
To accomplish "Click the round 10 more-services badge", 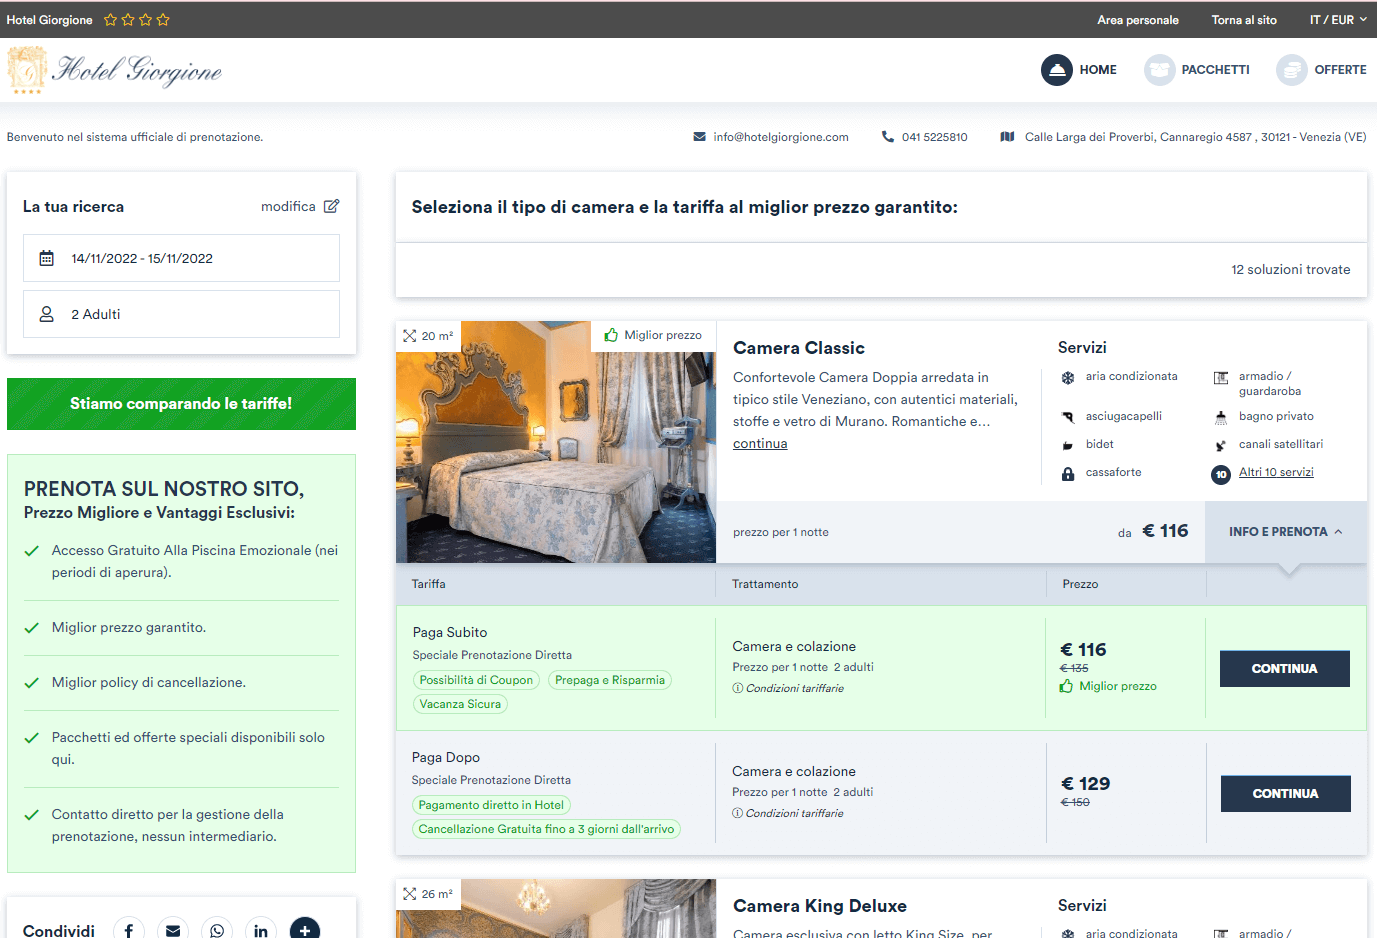I will [1221, 475].
